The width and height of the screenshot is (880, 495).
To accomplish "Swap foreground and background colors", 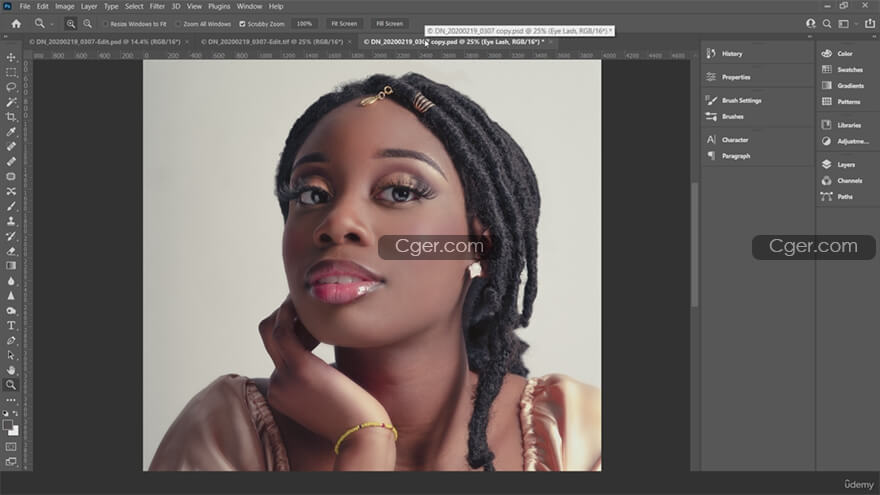I will [15, 413].
